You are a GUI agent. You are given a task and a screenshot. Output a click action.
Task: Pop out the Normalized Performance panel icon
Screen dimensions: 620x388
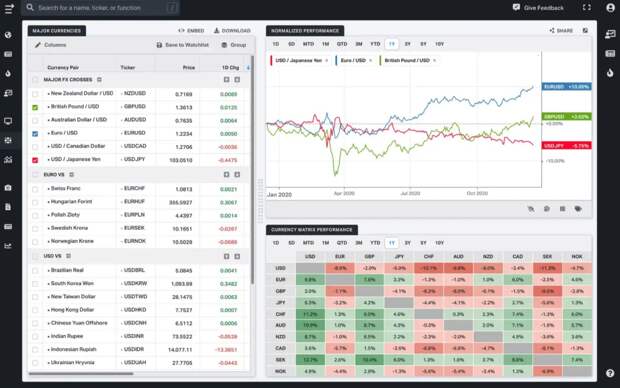click(x=585, y=30)
